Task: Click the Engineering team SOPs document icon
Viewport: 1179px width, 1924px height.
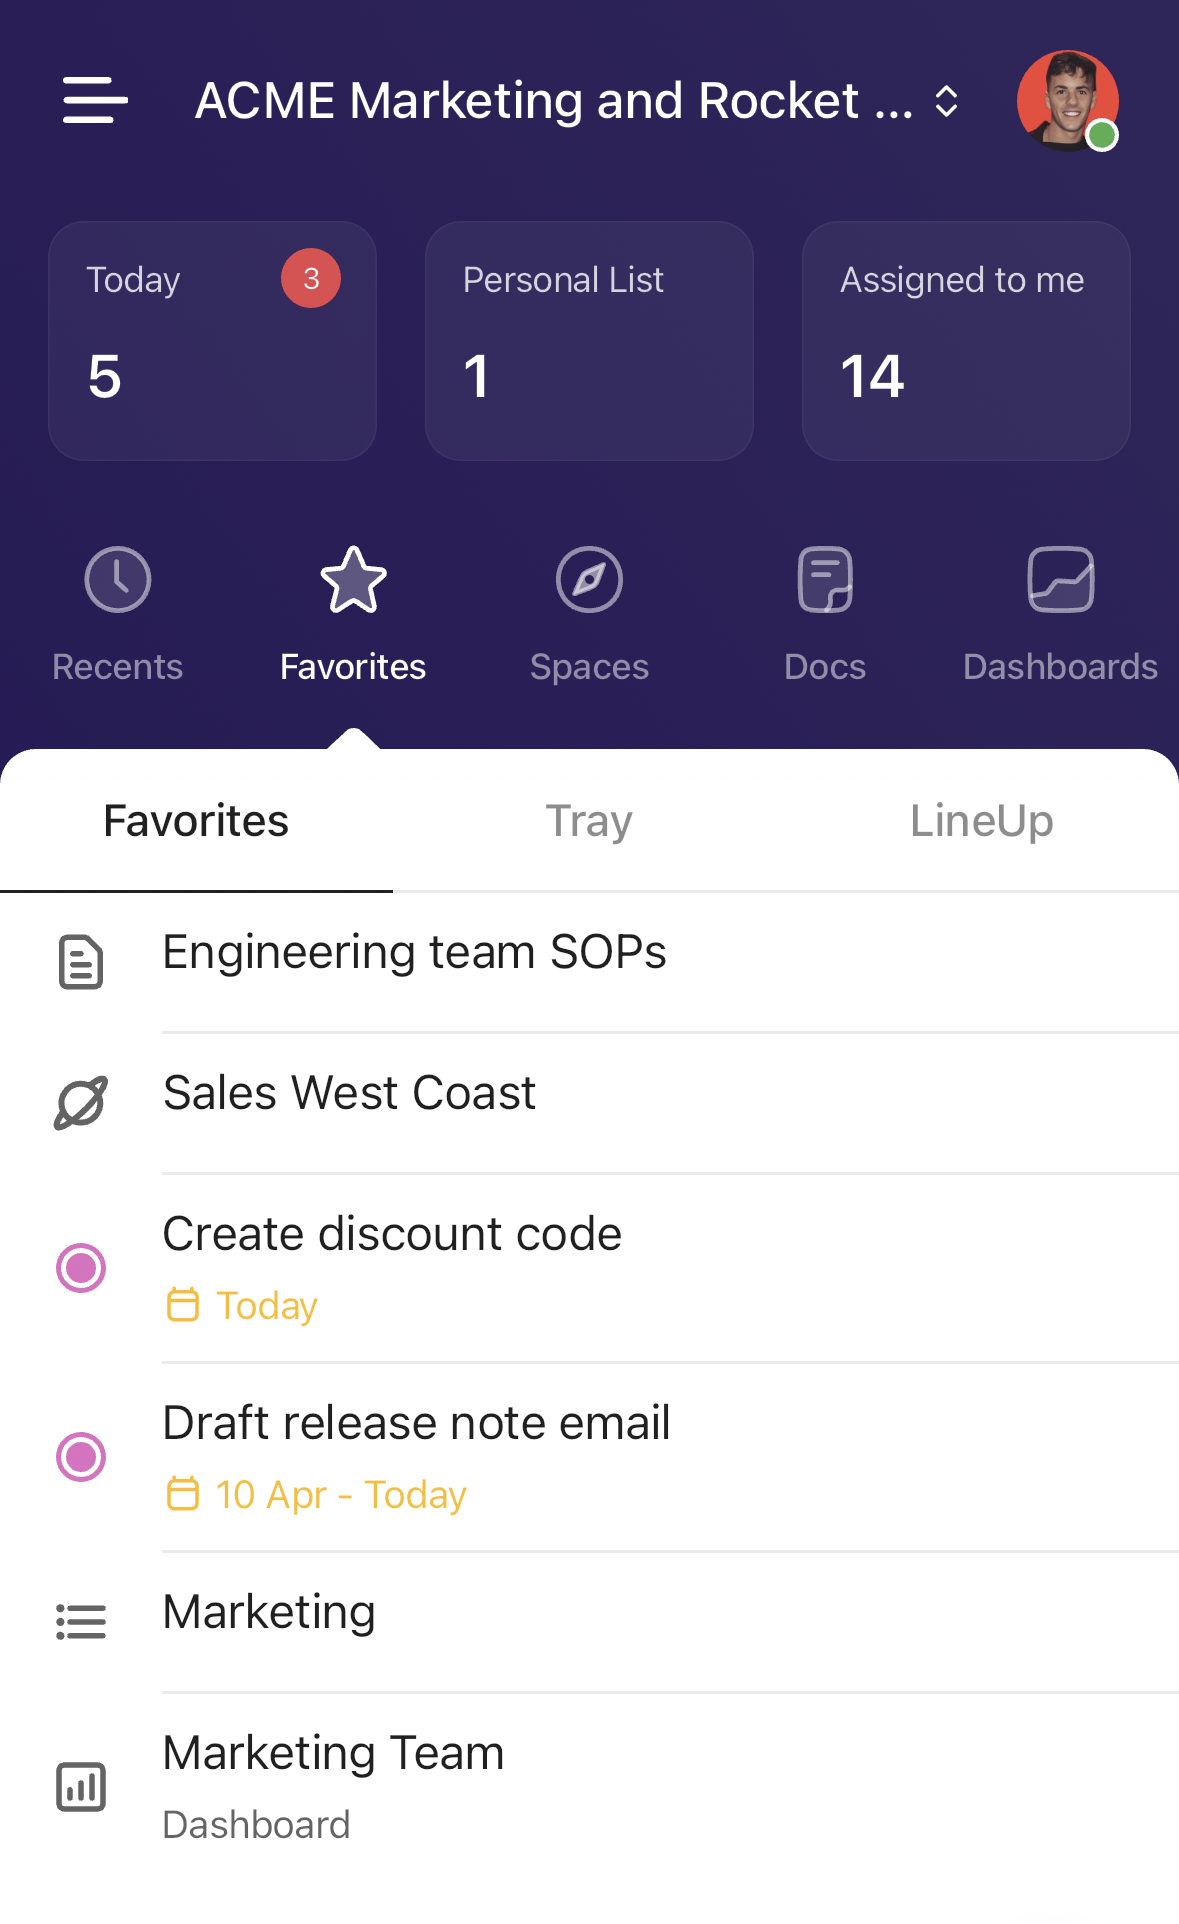Action: pyautogui.click(x=81, y=962)
